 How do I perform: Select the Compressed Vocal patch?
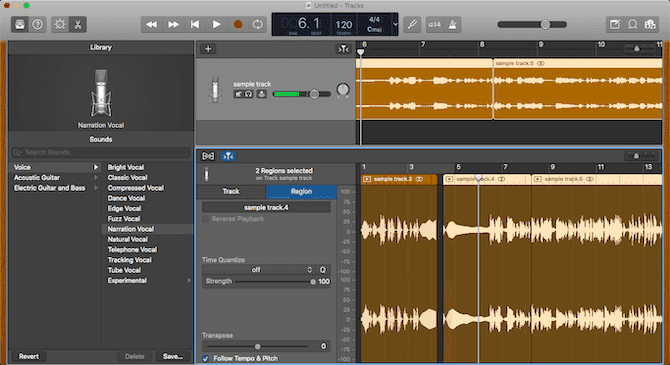coord(135,188)
